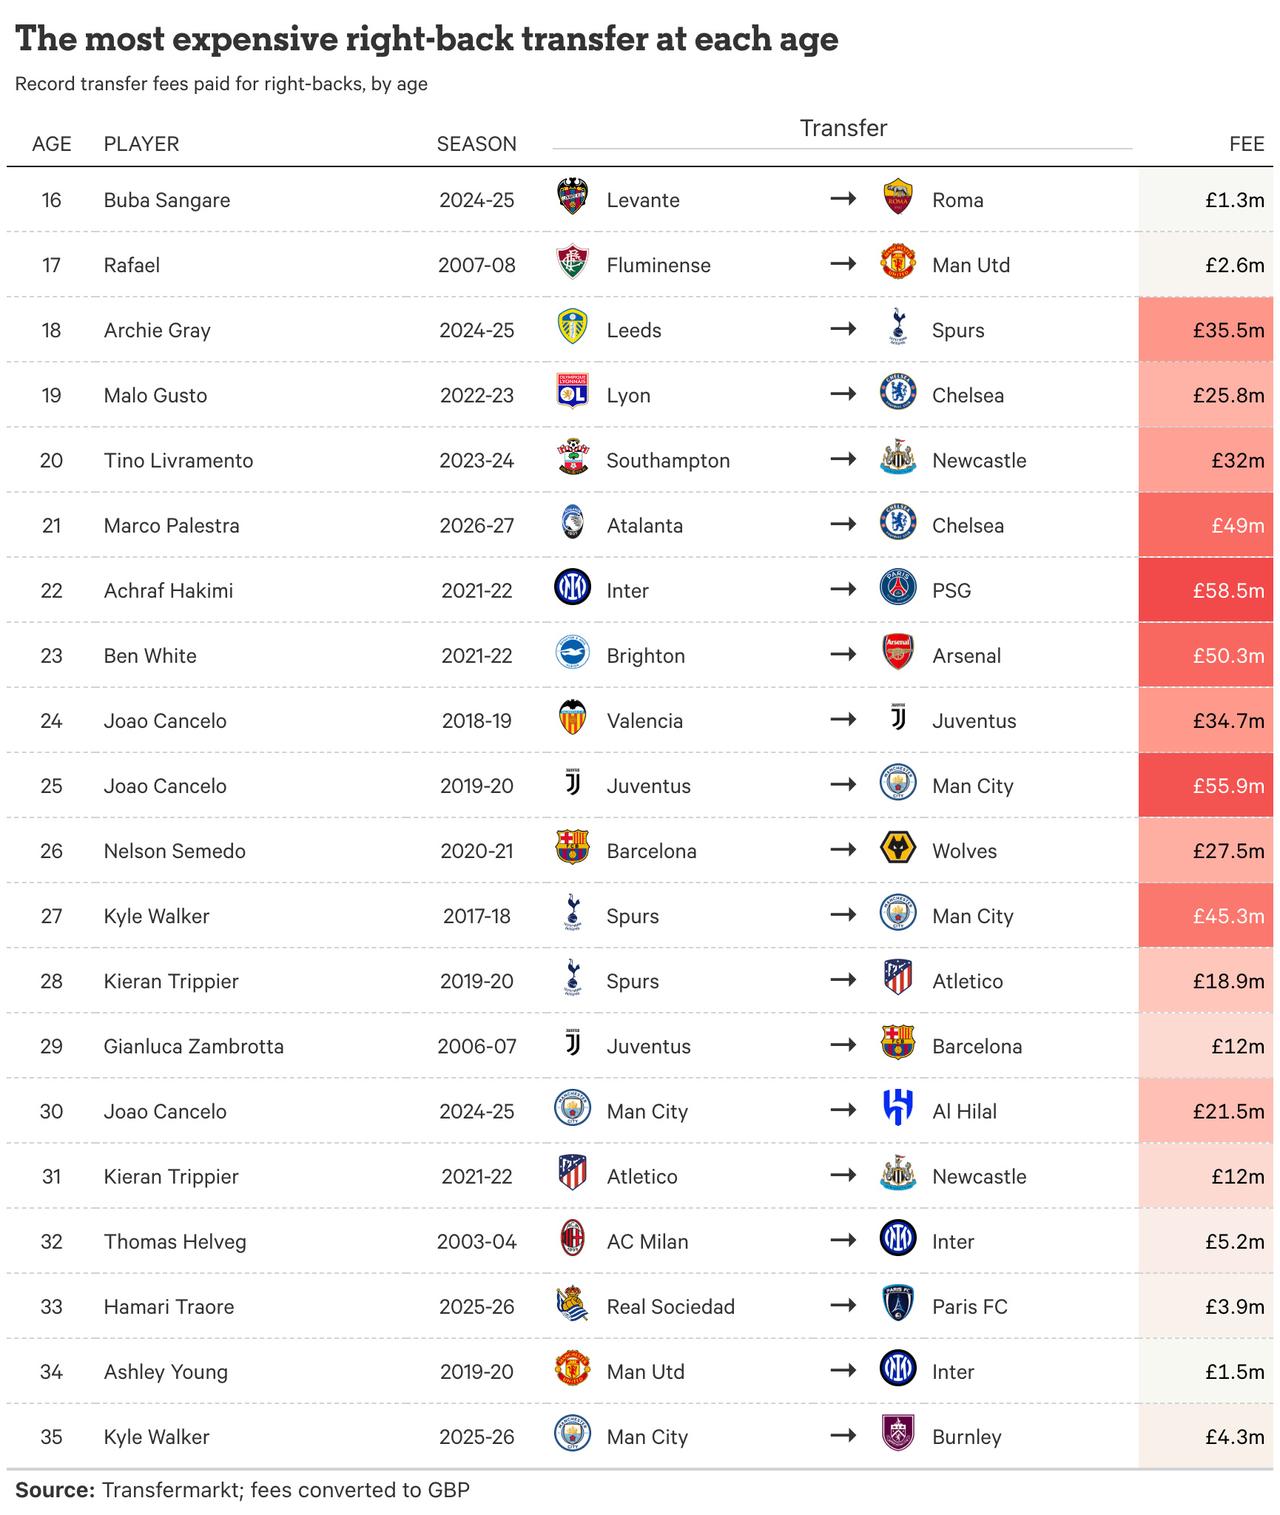Click the Valencia bat crest

[x=572, y=719]
